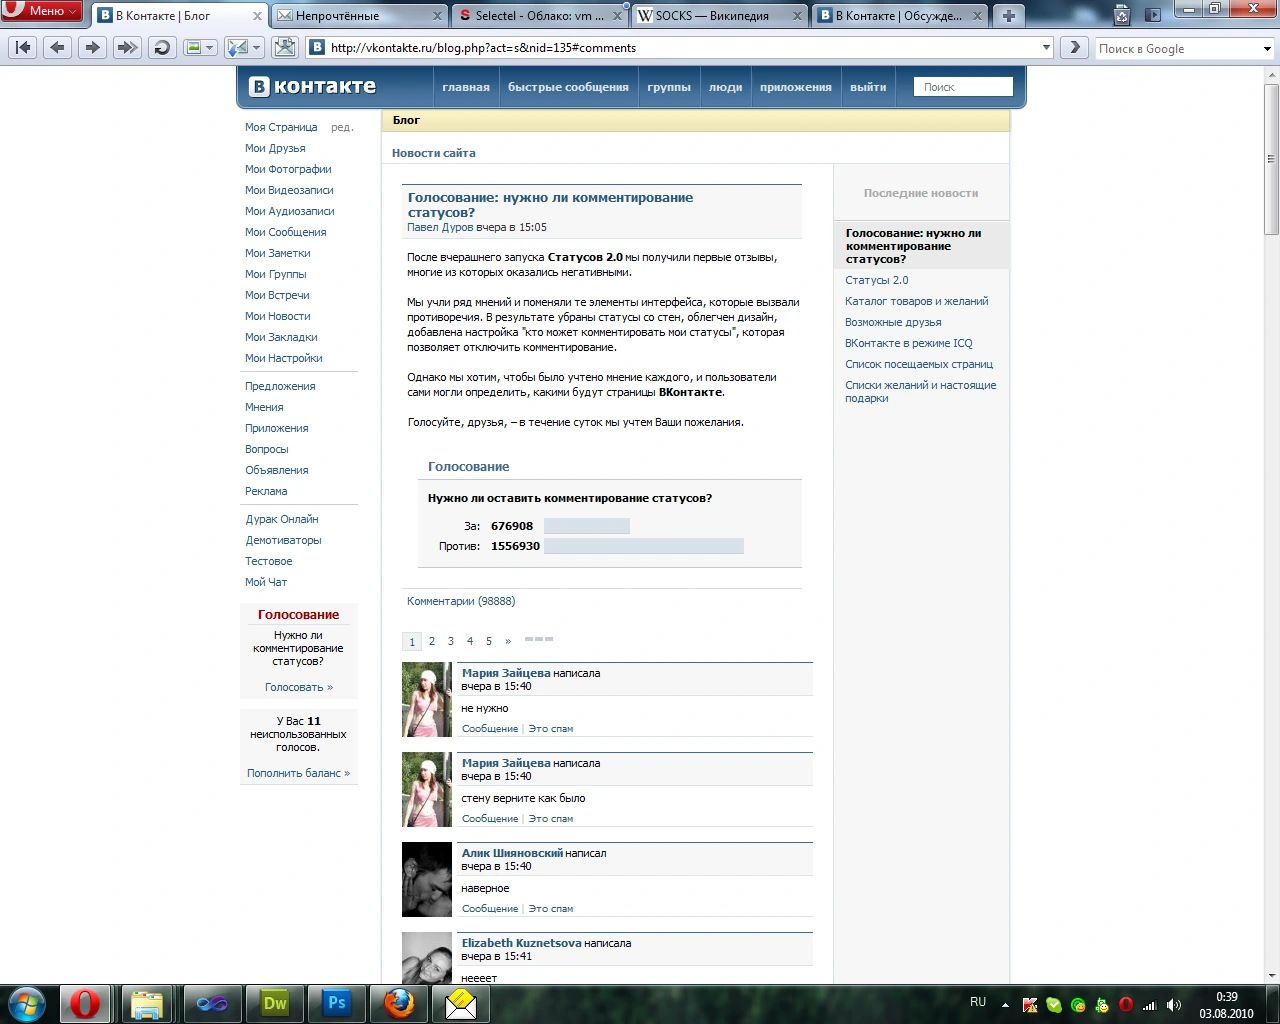Image resolution: width=1280 pixels, height=1024 pixels.
Task: Open Dreamweaver from the taskbar
Action: click(x=274, y=1003)
